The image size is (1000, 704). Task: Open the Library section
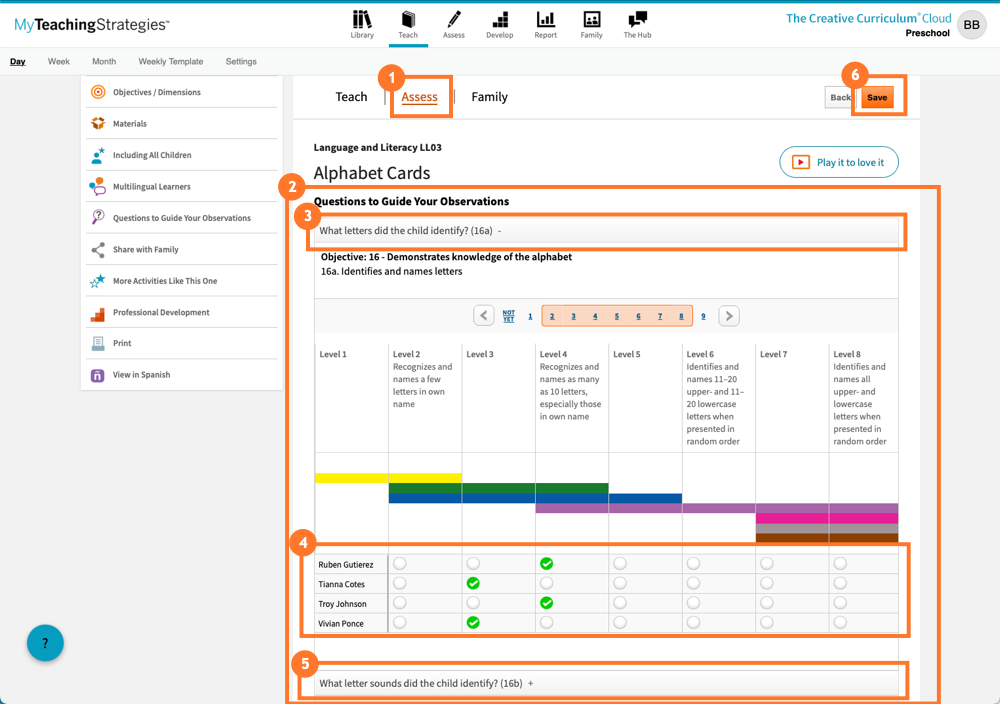pyautogui.click(x=362, y=24)
